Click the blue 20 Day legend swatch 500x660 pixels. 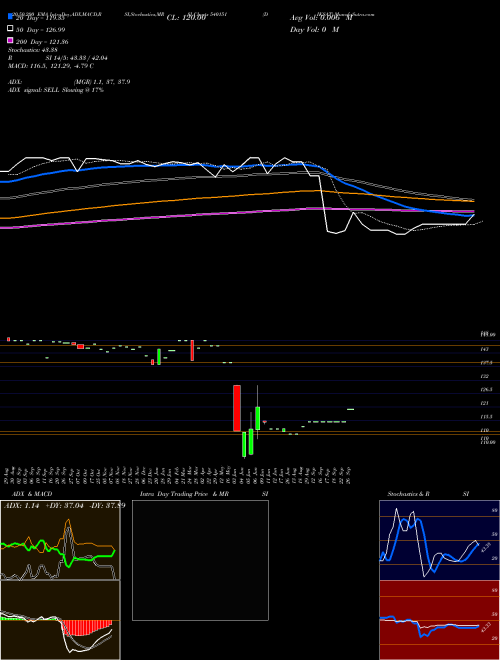coord(10,17)
